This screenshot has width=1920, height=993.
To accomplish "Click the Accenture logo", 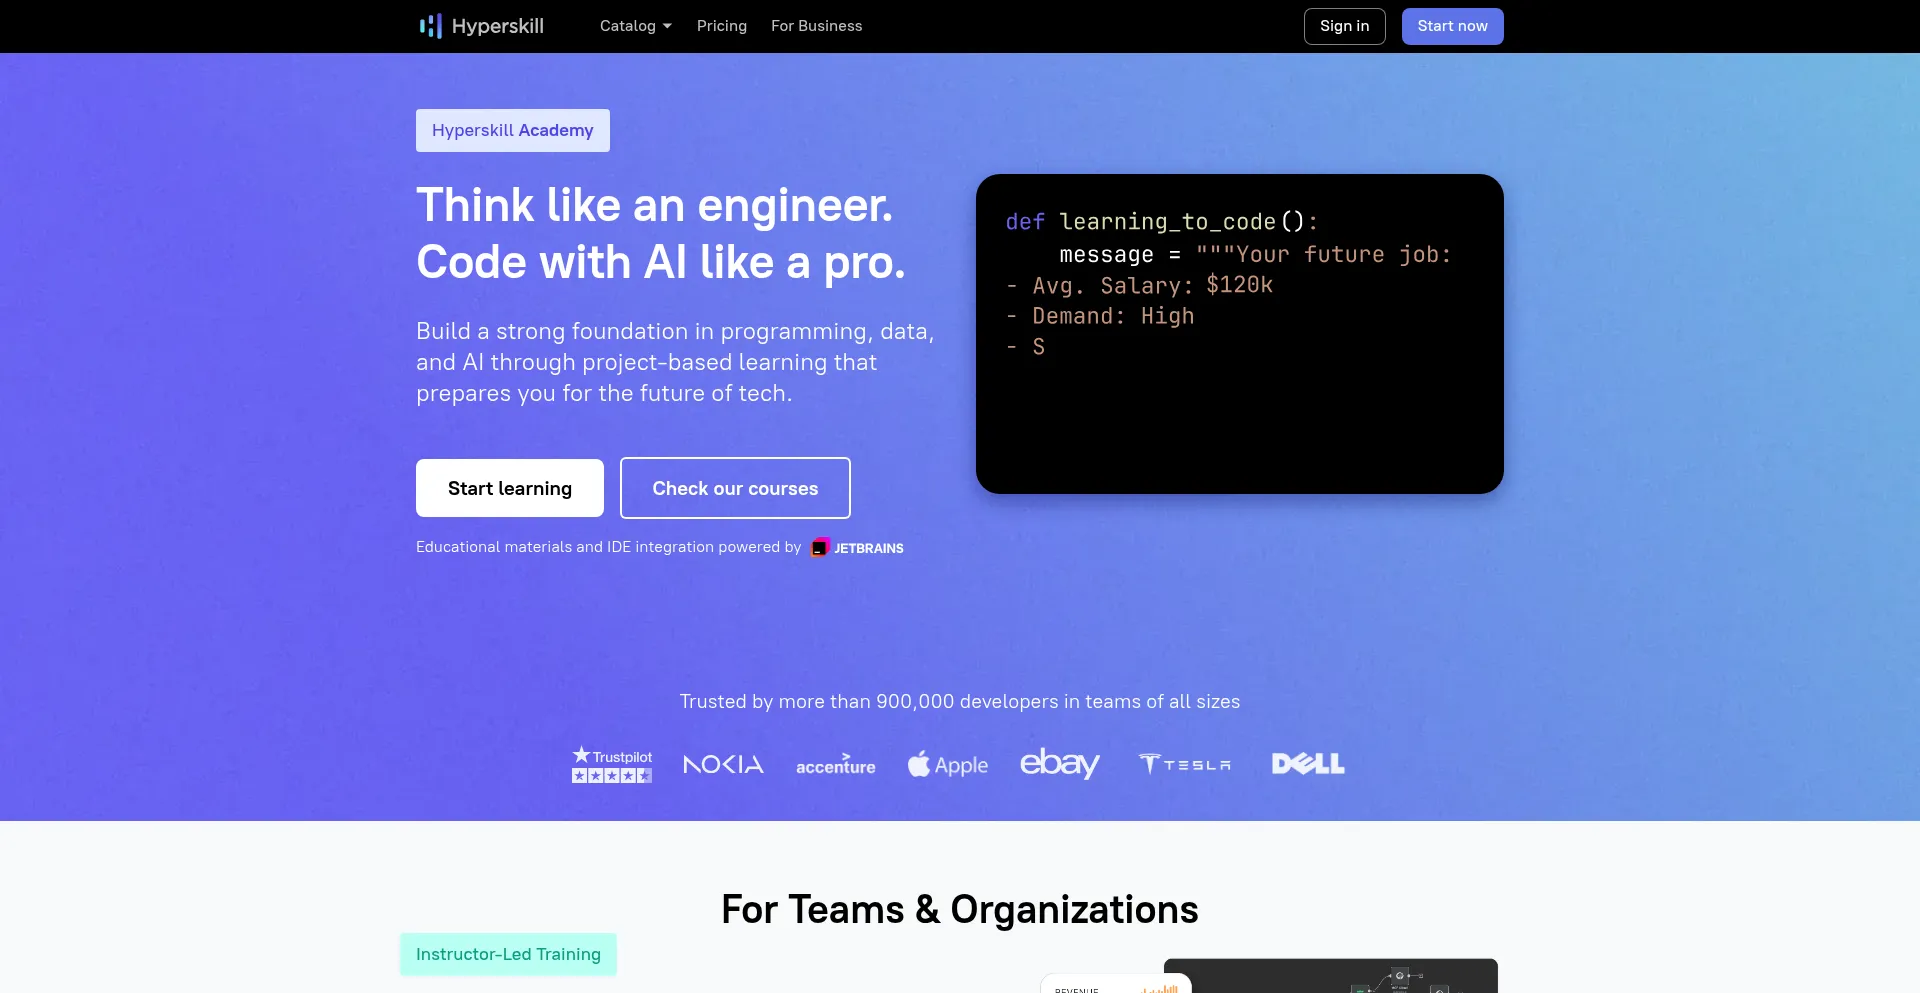I will coord(835,765).
